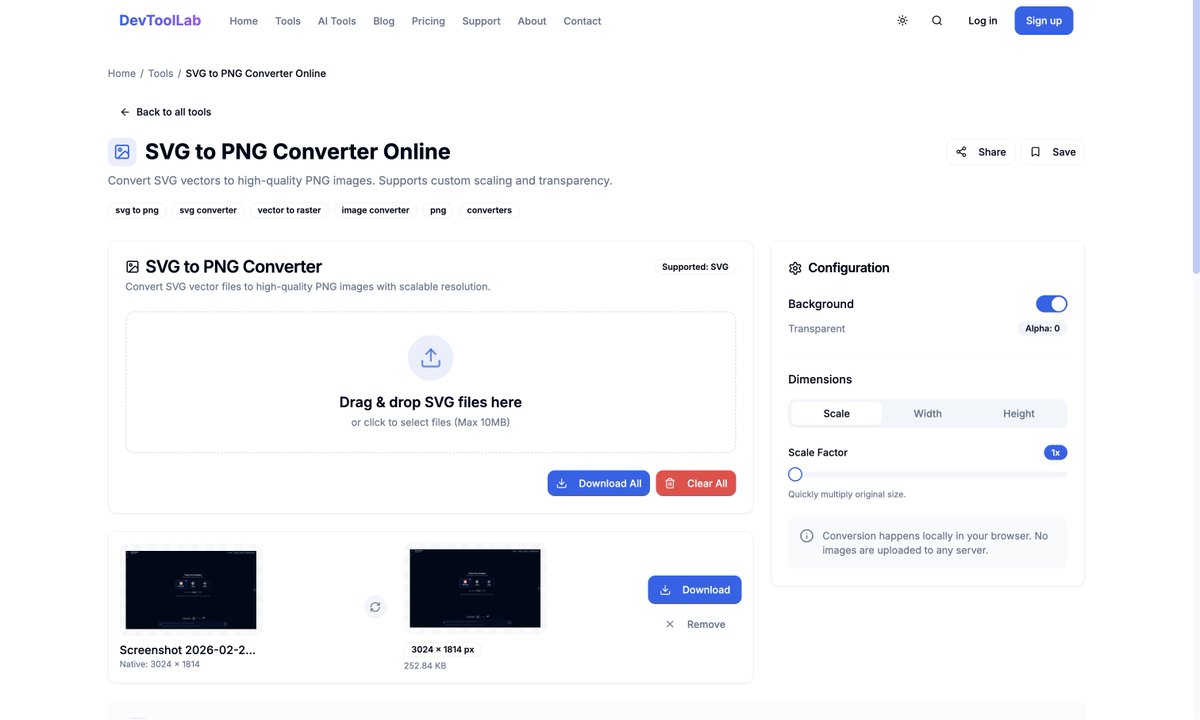Click the refresh convert icon between previews
1200x720 pixels.
click(375, 607)
